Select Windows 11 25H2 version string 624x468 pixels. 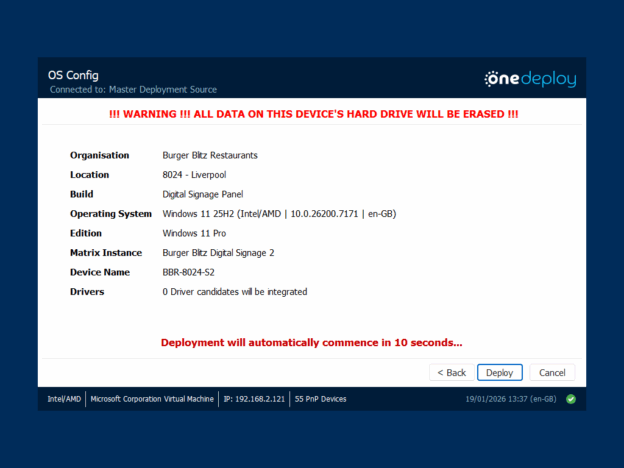click(279, 214)
